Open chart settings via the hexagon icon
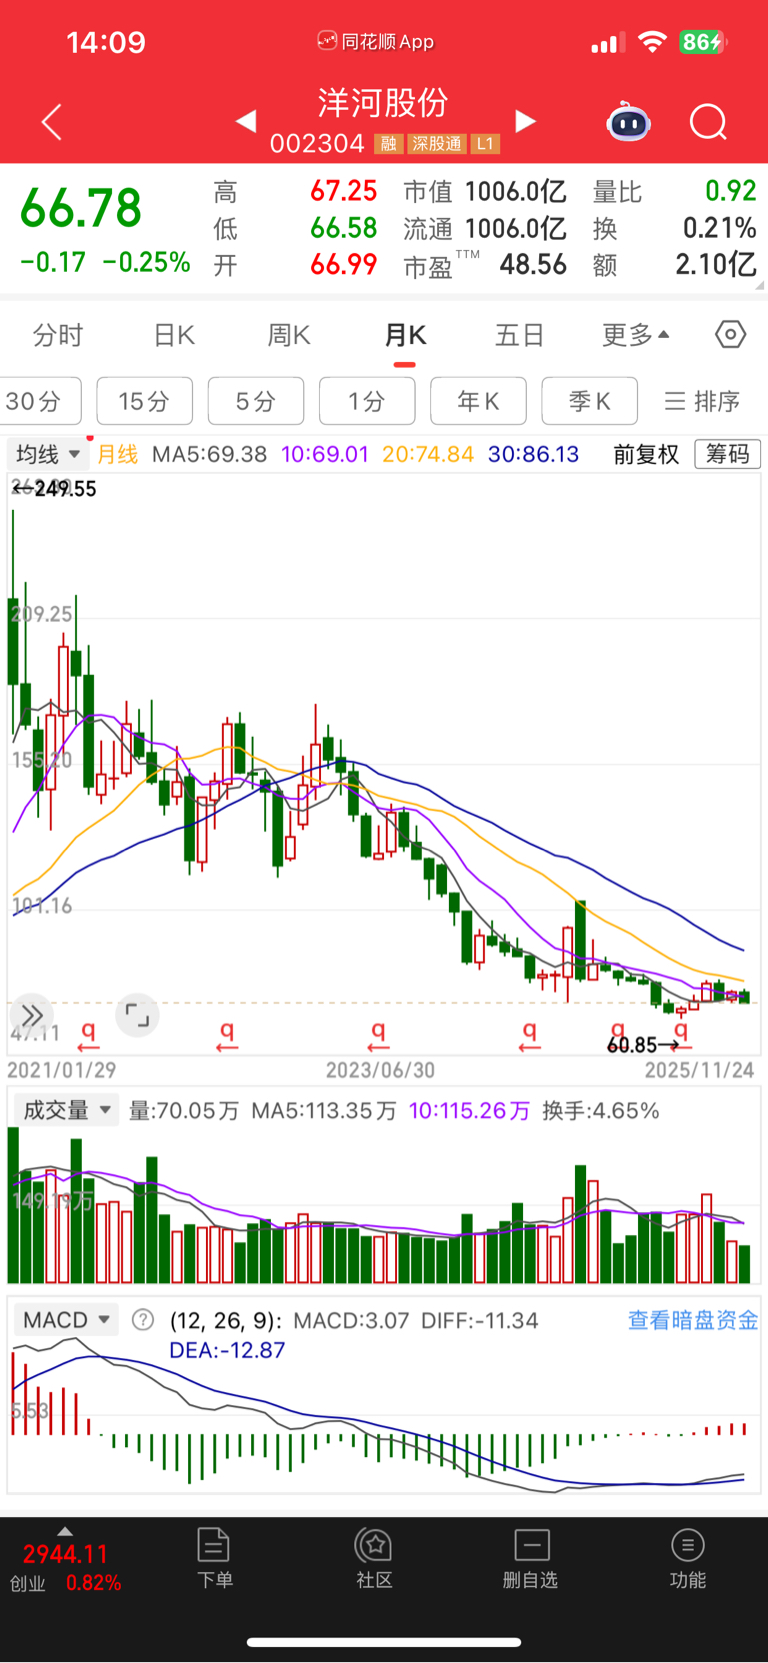The height and width of the screenshot is (1663, 768). pos(731,334)
